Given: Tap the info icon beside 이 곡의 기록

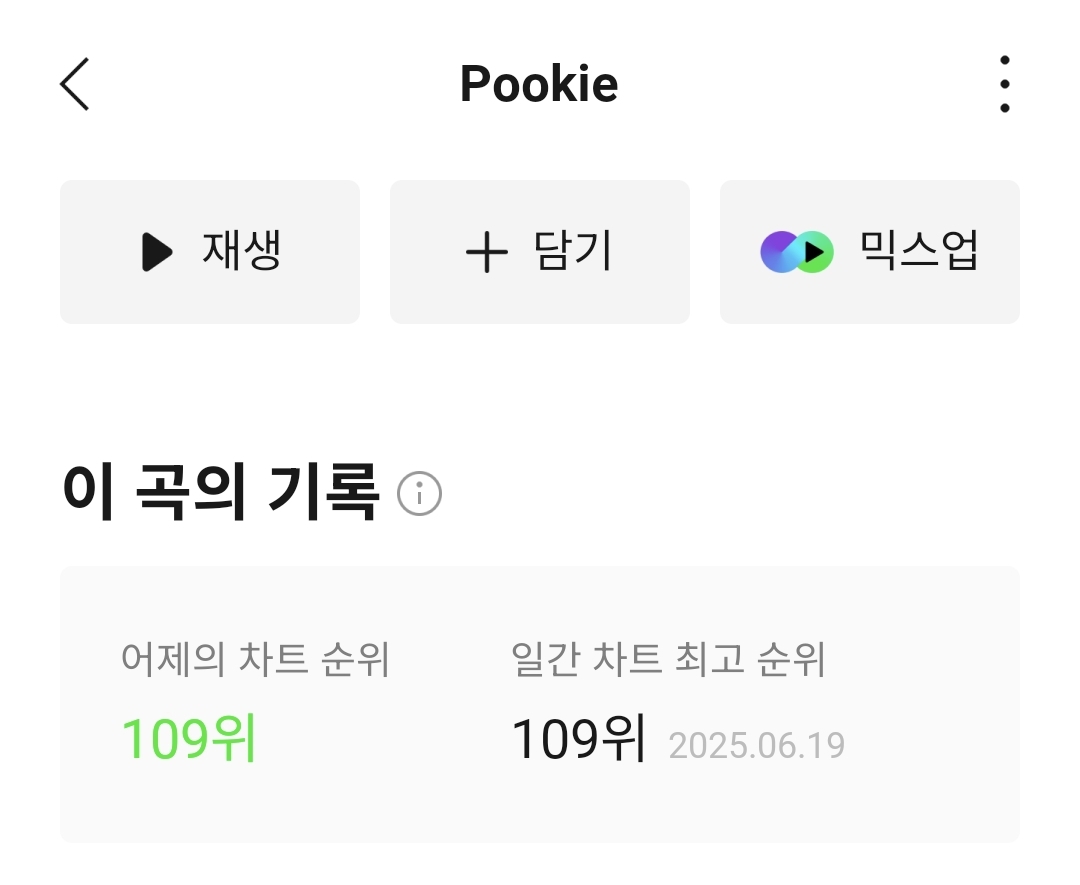Looking at the screenshot, I should pyautogui.click(x=419, y=494).
